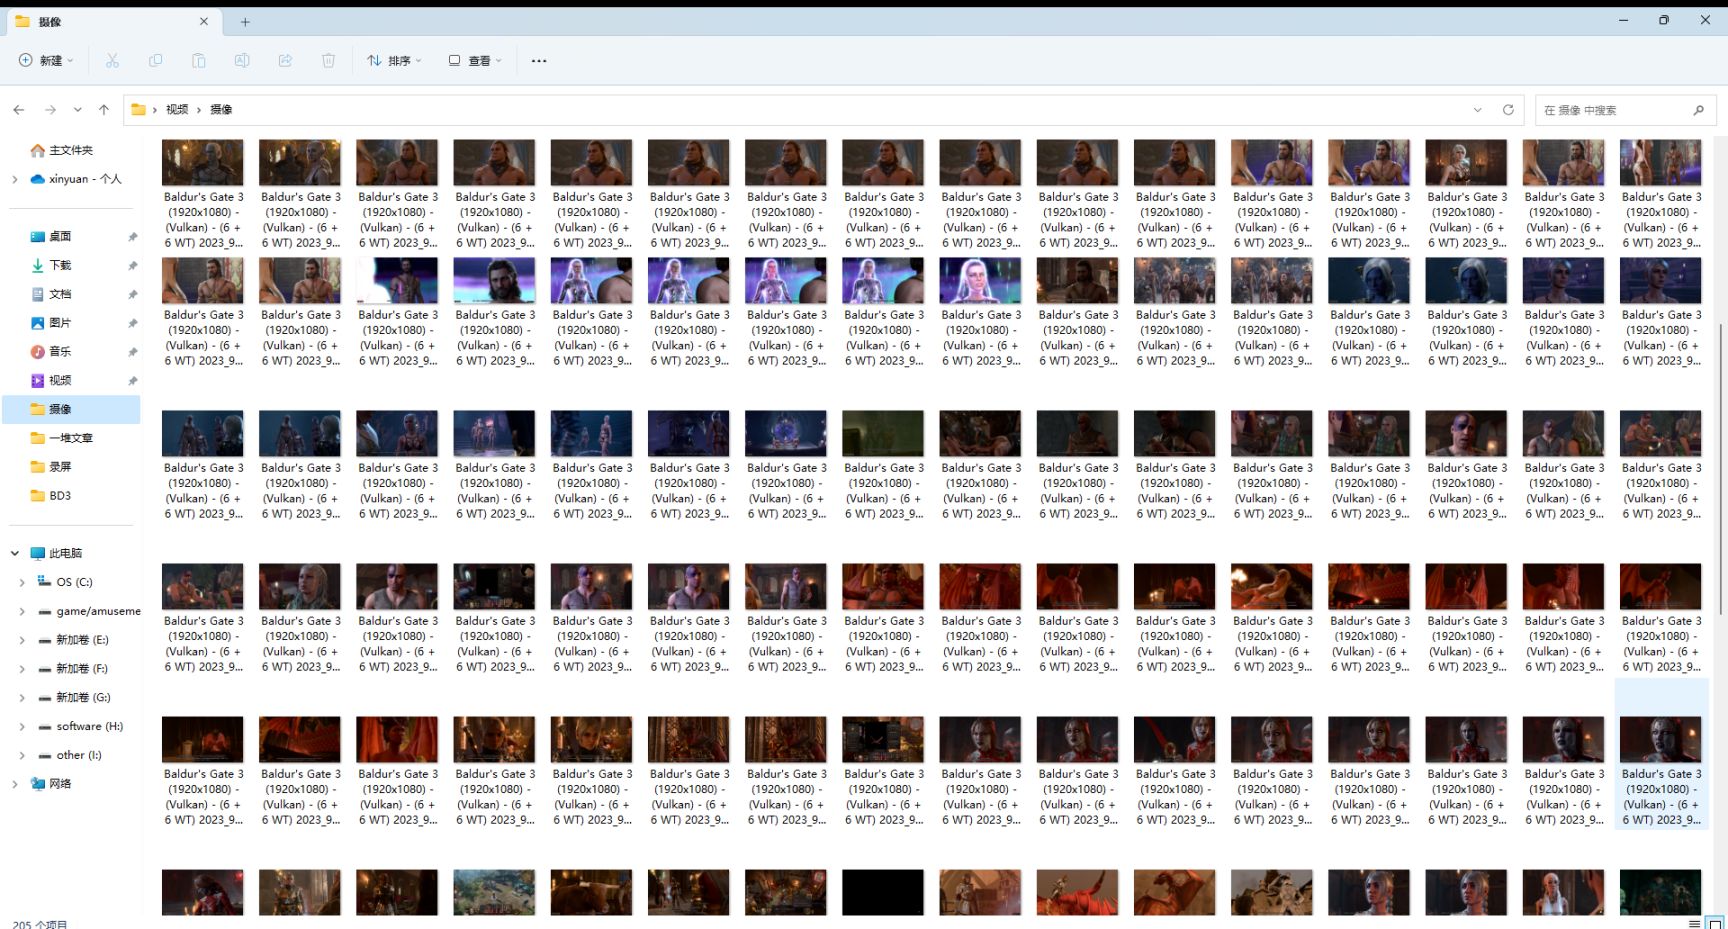Screen dimensions: 1728x929
Task: Click the Paste clipboard icon
Action: pyautogui.click(x=199, y=61)
